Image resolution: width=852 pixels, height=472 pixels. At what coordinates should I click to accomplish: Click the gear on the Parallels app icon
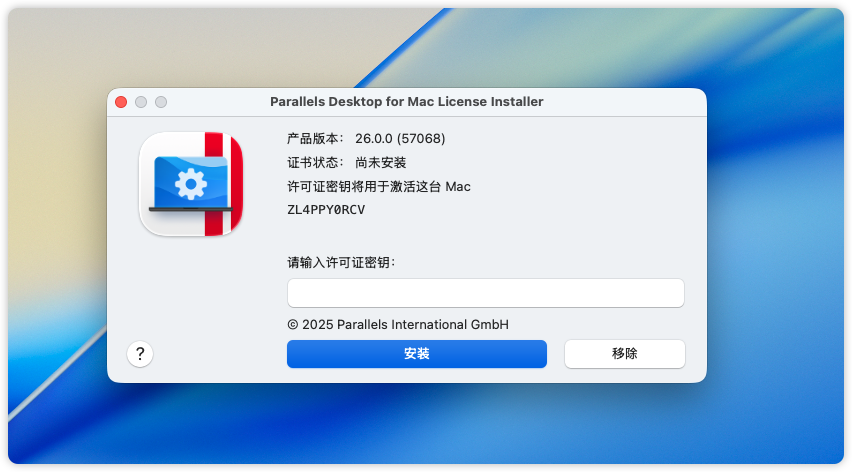click(x=189, y=184)
